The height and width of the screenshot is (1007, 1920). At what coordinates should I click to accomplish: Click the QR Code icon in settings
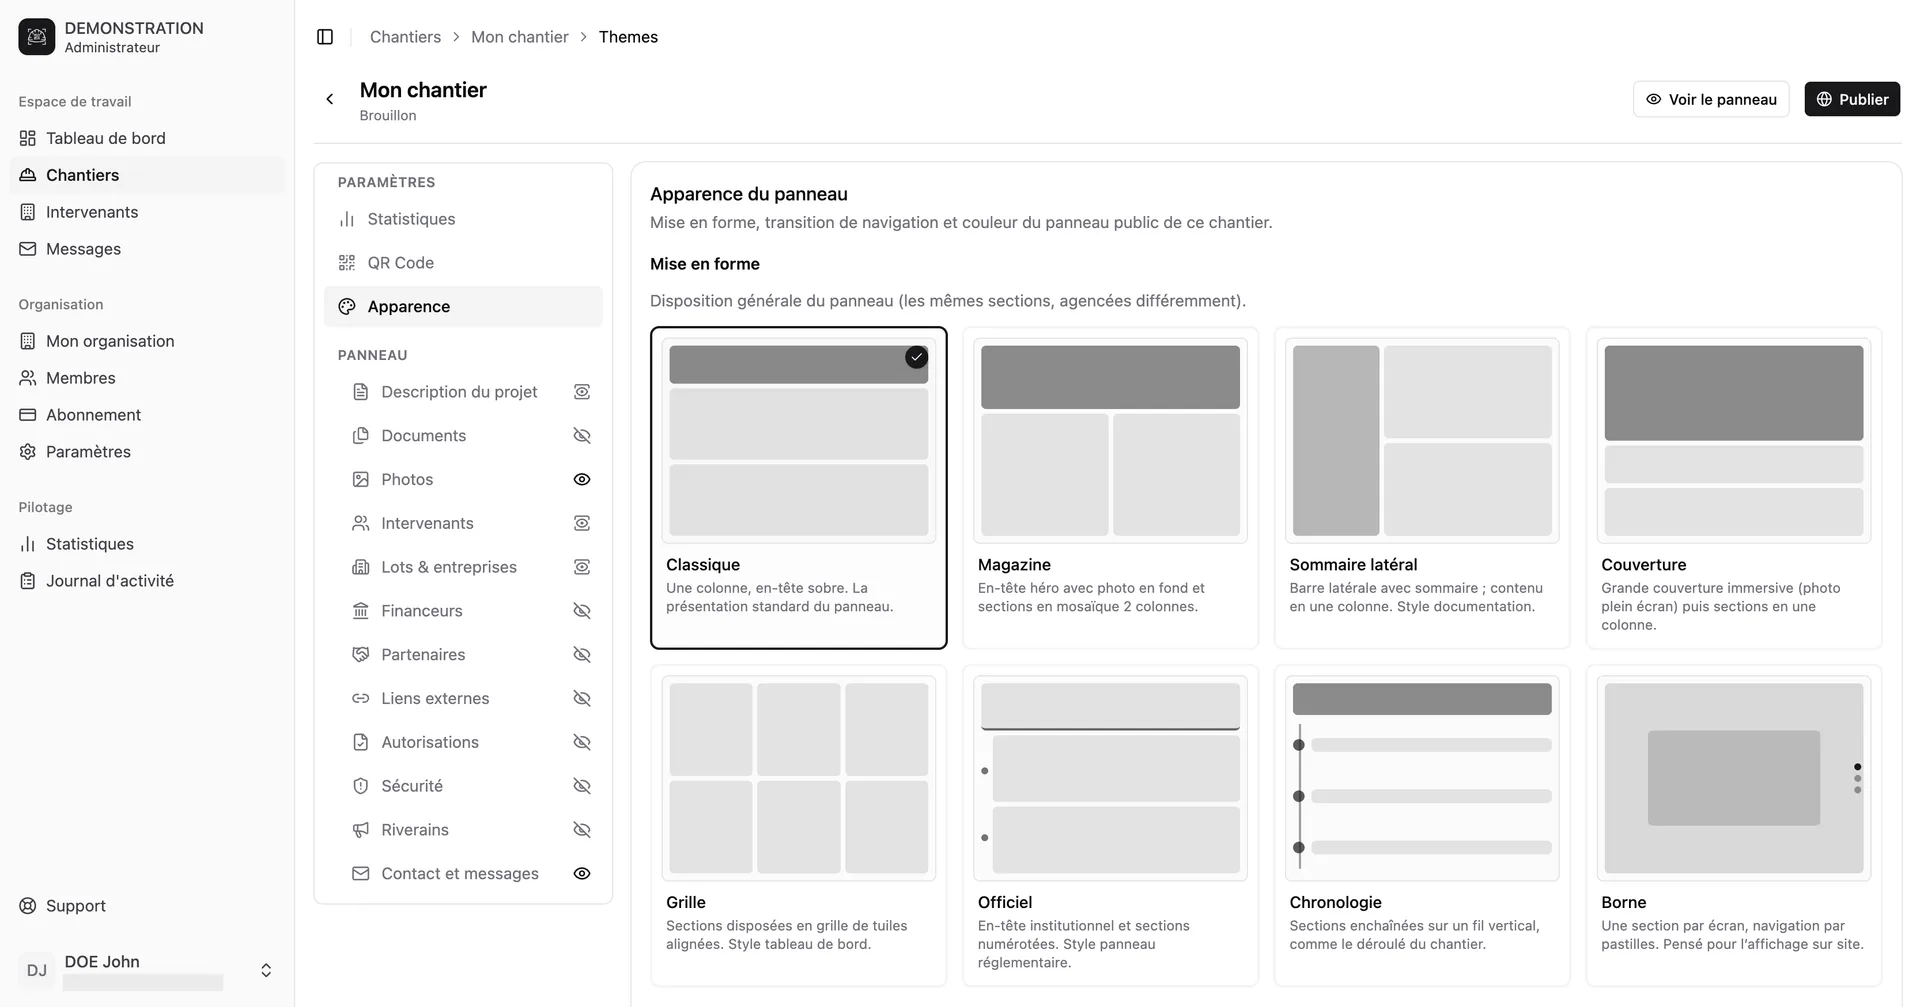point(347,263)
